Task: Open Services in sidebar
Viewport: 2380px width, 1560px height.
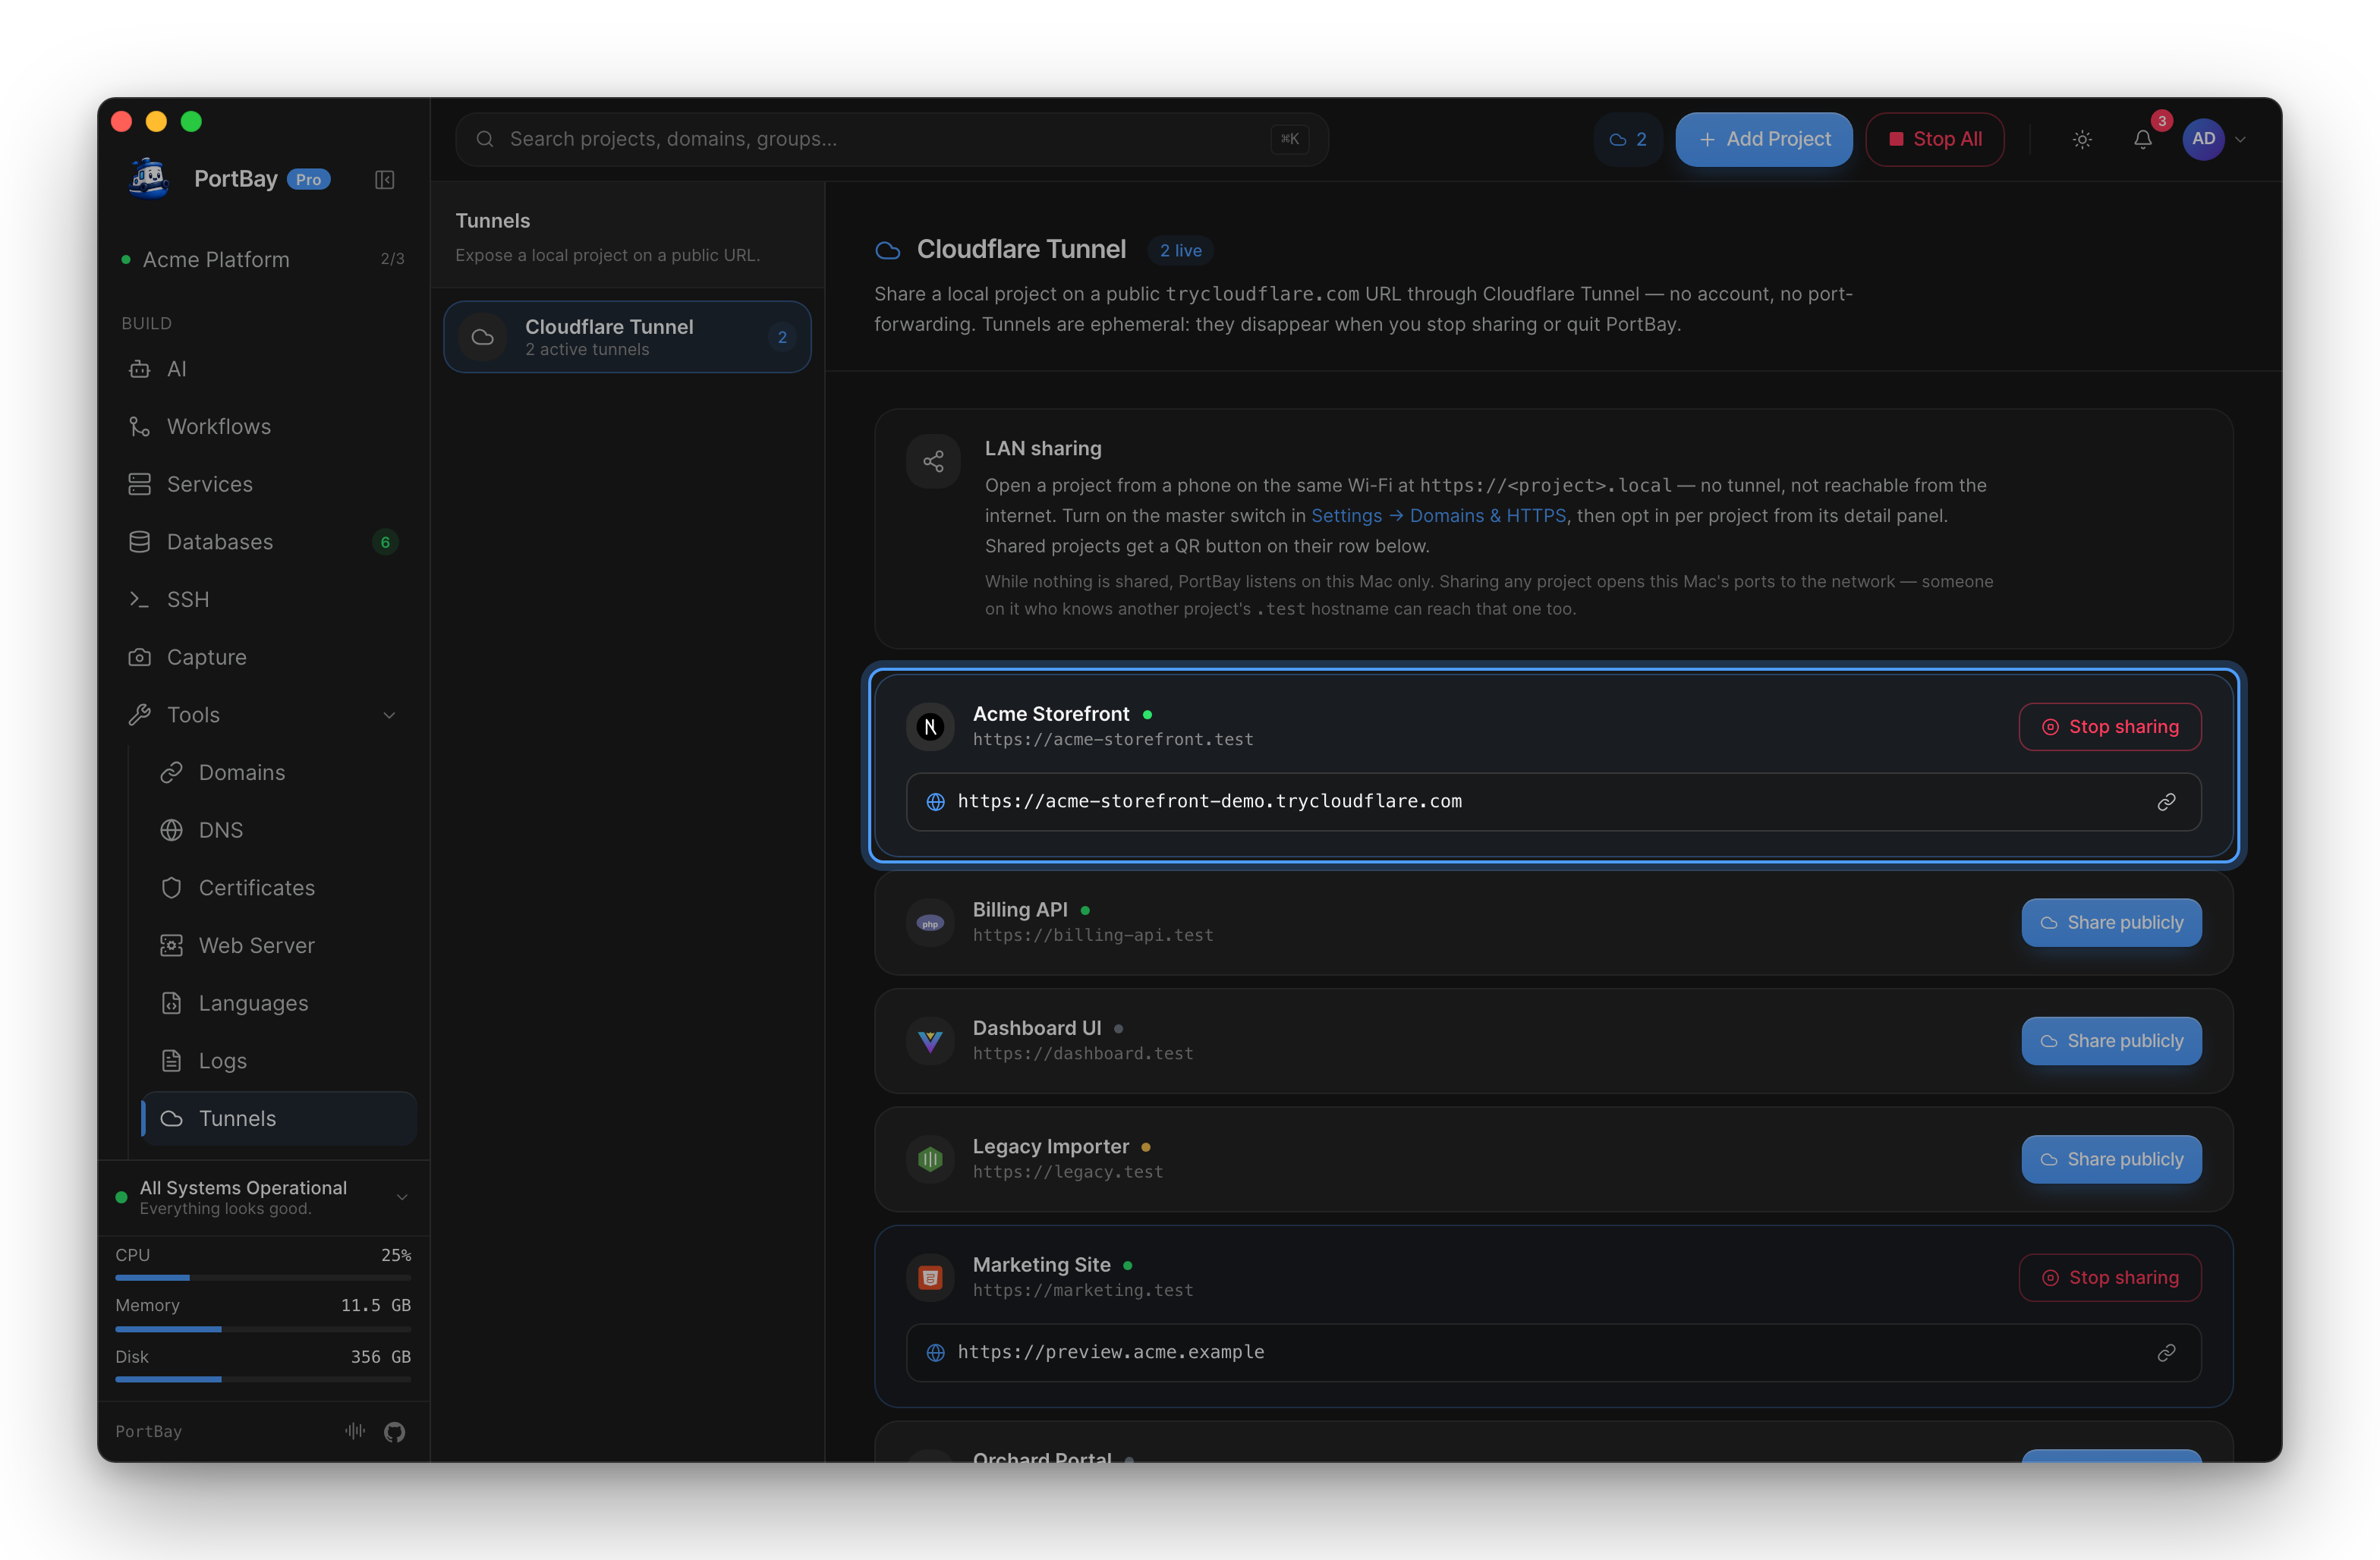Action: pos(263,485)
